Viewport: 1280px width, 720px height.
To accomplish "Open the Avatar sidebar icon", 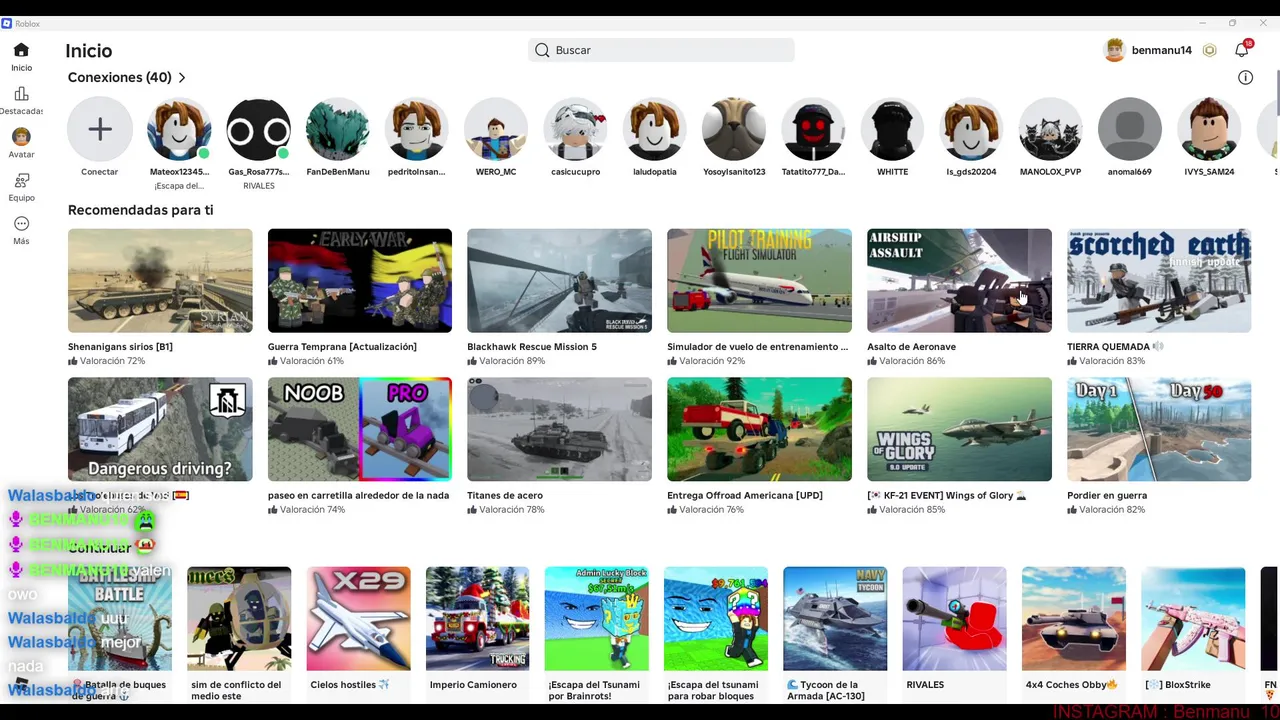I will click(x=21, y=137).
